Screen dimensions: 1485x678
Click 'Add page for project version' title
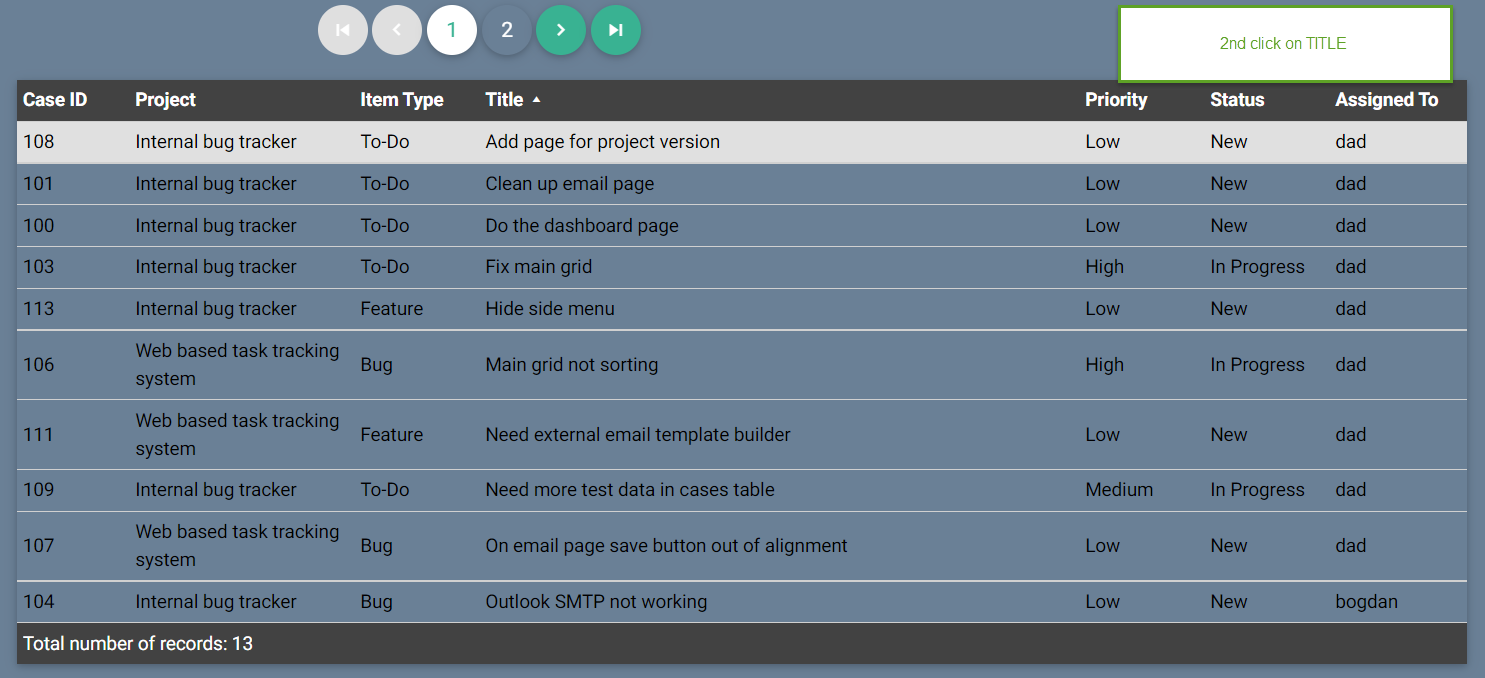tap(603, 142)
